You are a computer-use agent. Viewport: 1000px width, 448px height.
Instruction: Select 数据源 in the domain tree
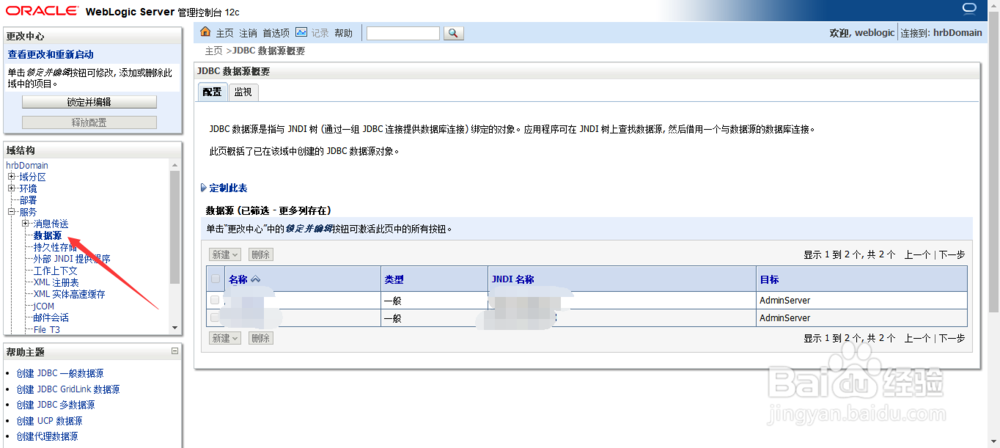pos(47,235)
